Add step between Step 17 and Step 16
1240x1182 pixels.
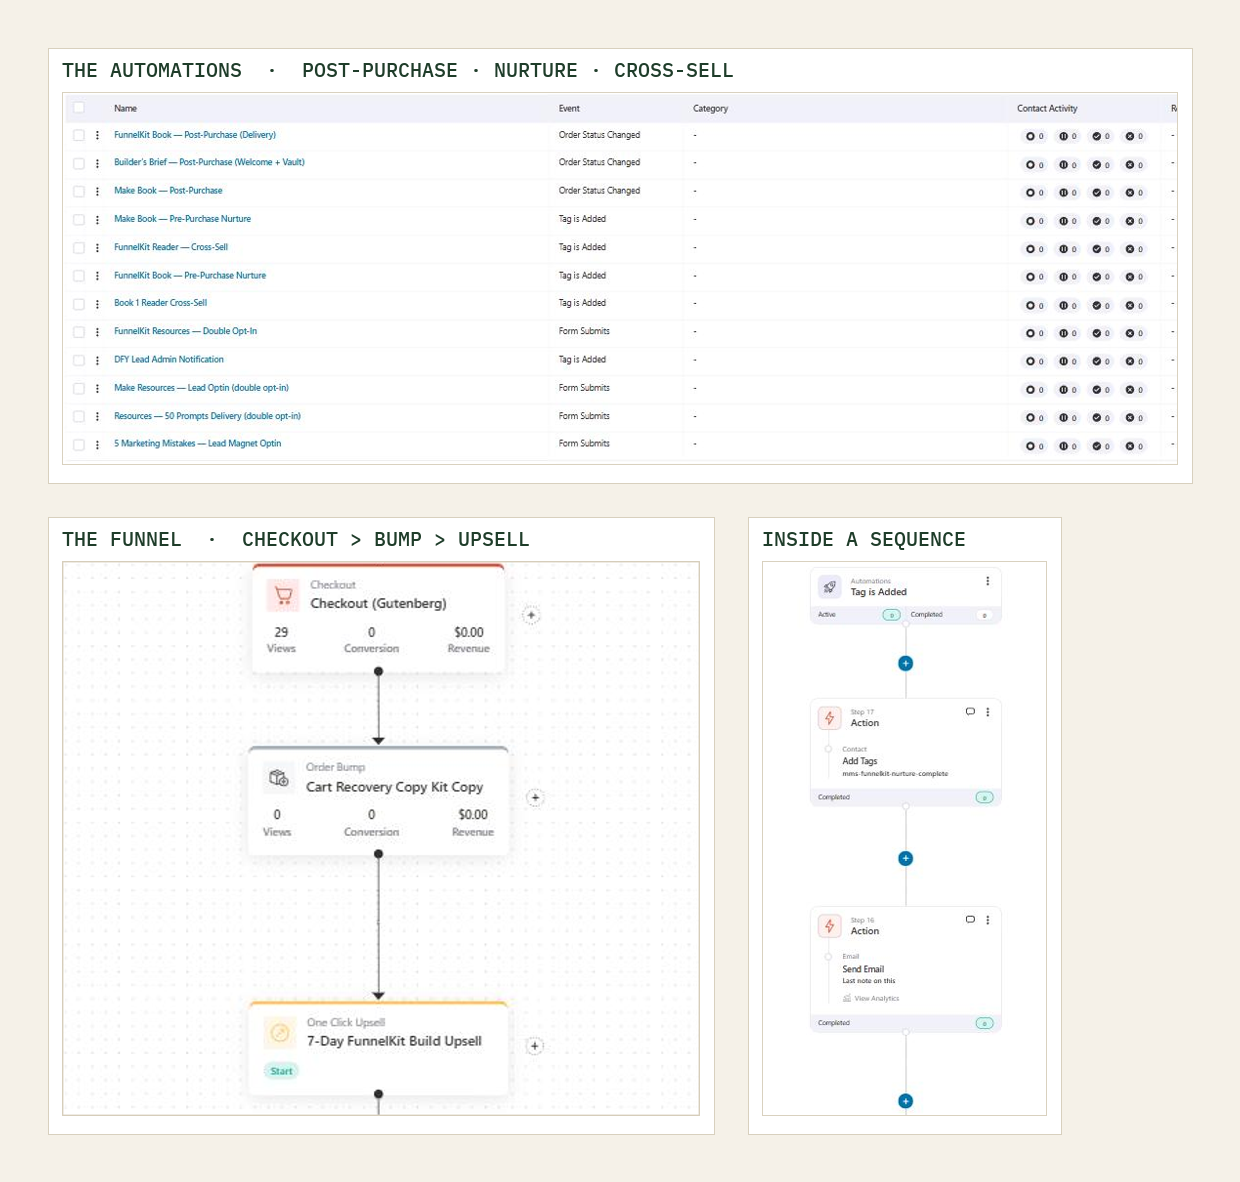(x=905, y=858)
